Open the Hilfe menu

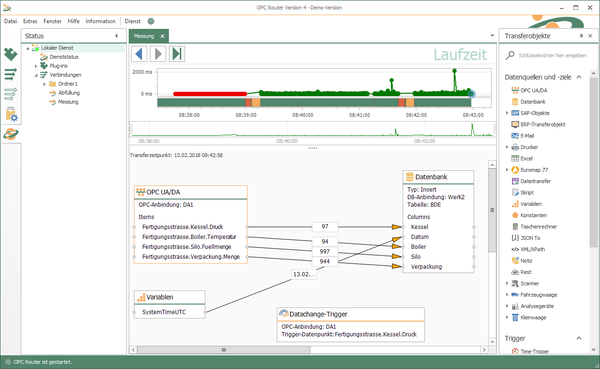point(73,21)
